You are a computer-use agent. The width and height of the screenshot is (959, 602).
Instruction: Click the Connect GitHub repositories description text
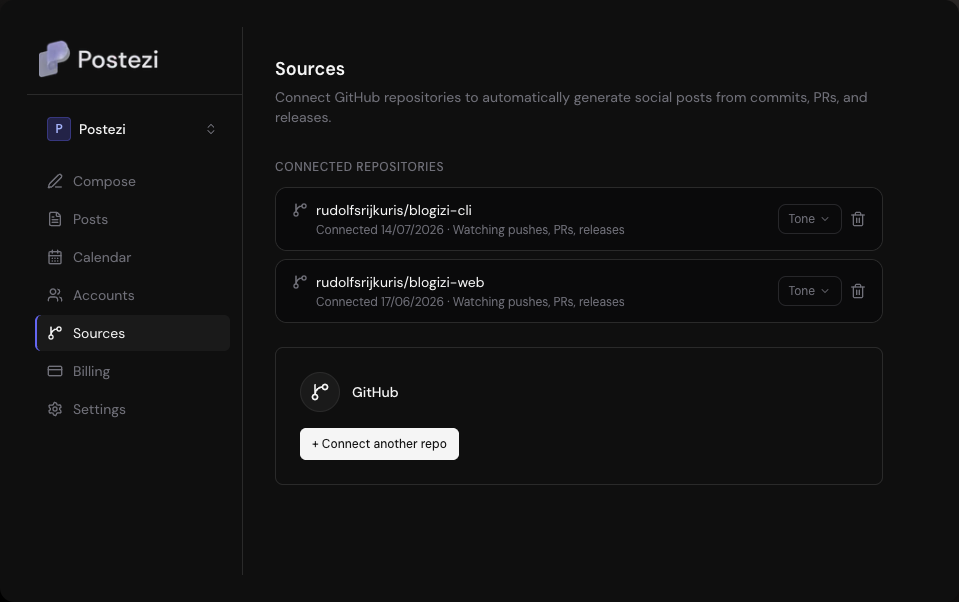point(571,107)
